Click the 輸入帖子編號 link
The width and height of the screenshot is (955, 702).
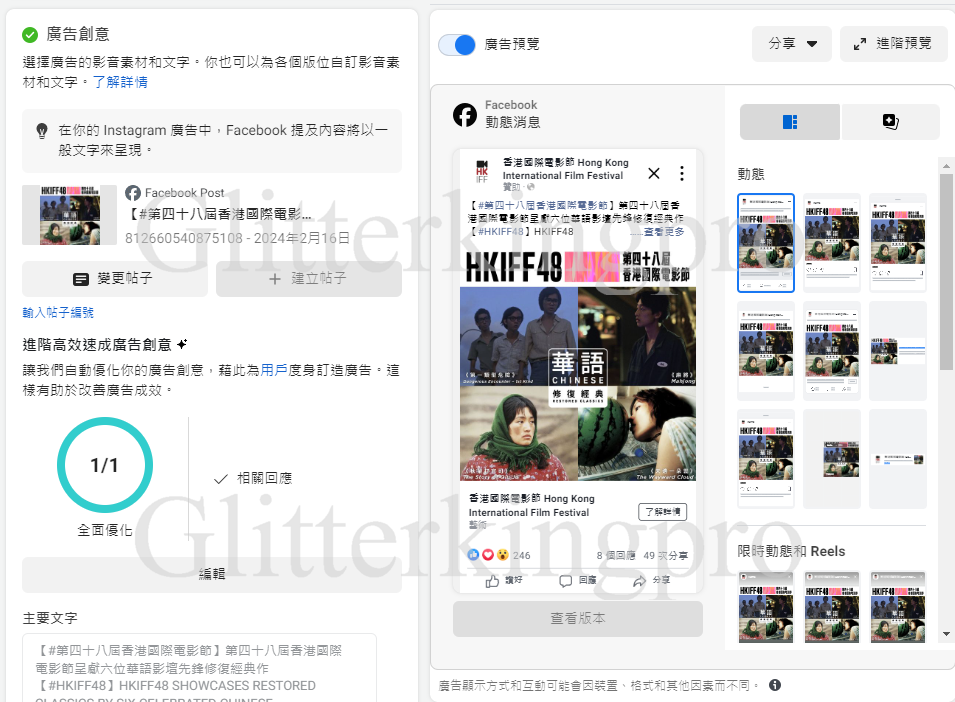coord(58,312)
